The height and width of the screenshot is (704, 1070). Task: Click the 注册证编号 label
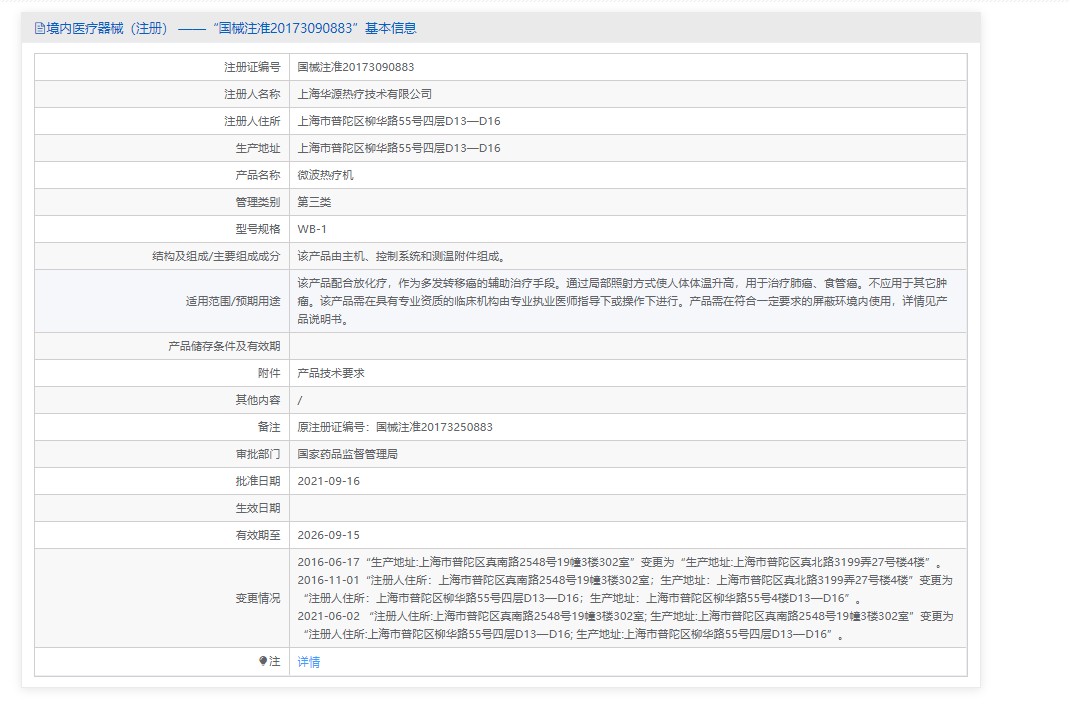(252, 67)
